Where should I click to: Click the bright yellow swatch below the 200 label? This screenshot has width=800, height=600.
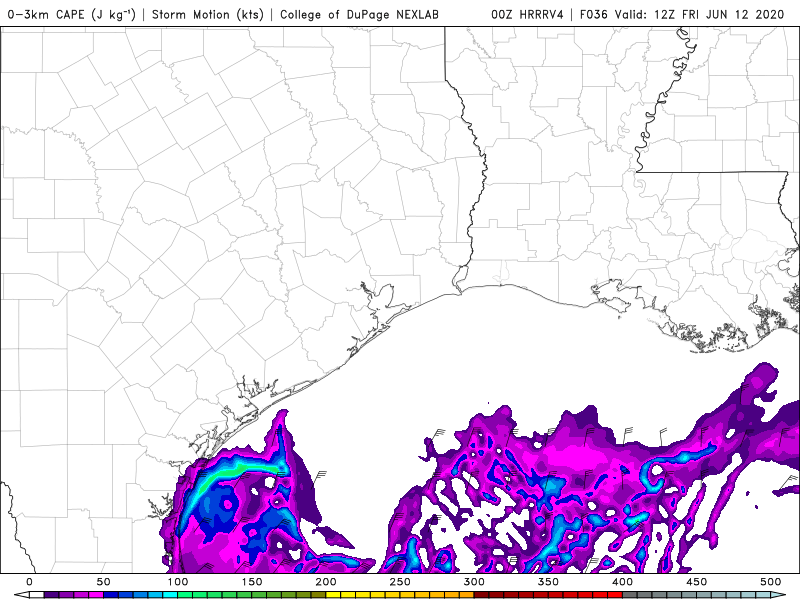click(x=333, y=594)
